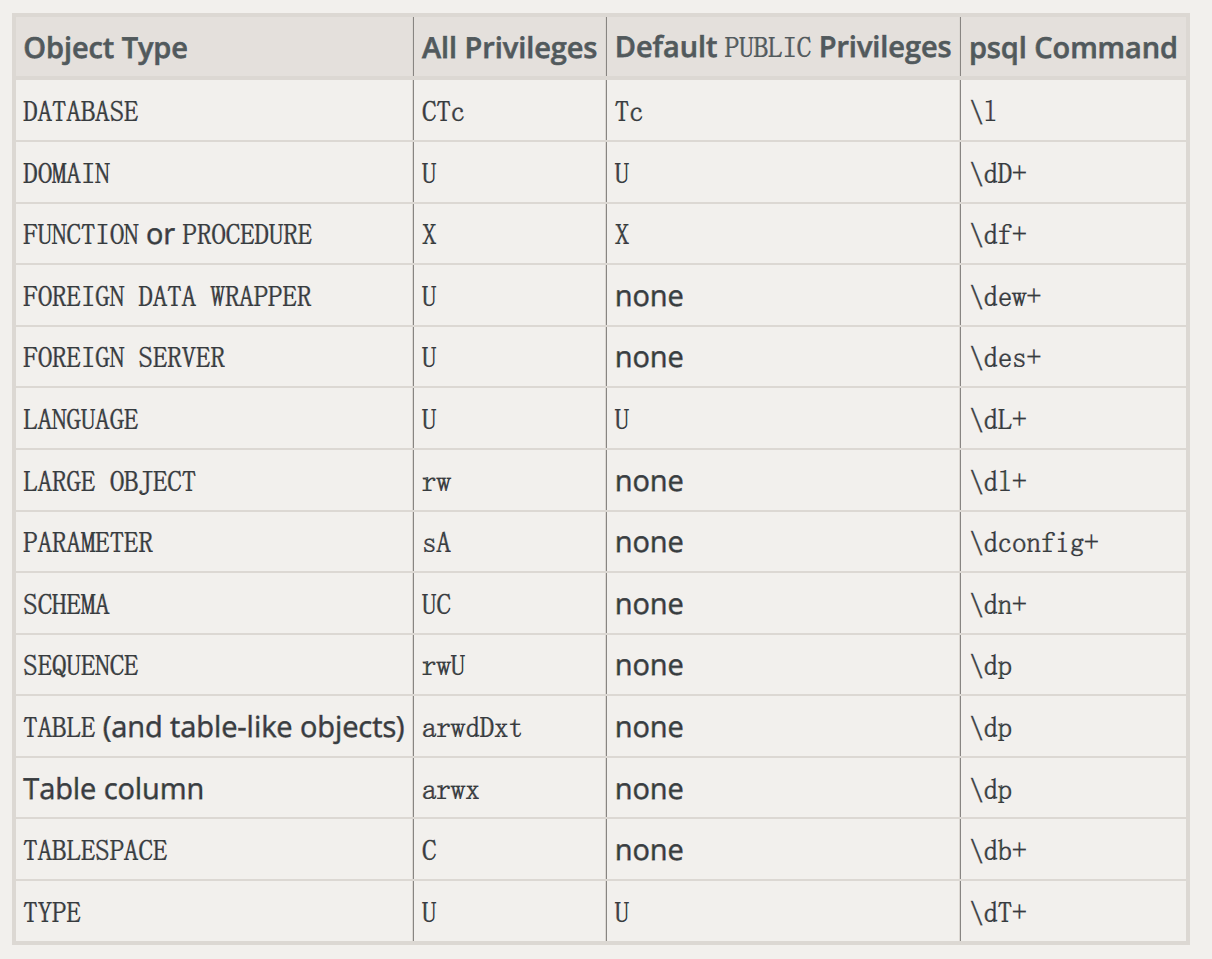
Task: Select the arwdDxt privileges text
Action: [472, 728]
